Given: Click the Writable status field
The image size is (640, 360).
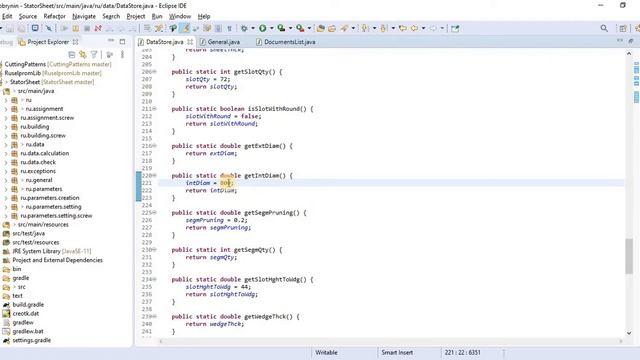Looking at the screenshot, I should coord(326,352).
